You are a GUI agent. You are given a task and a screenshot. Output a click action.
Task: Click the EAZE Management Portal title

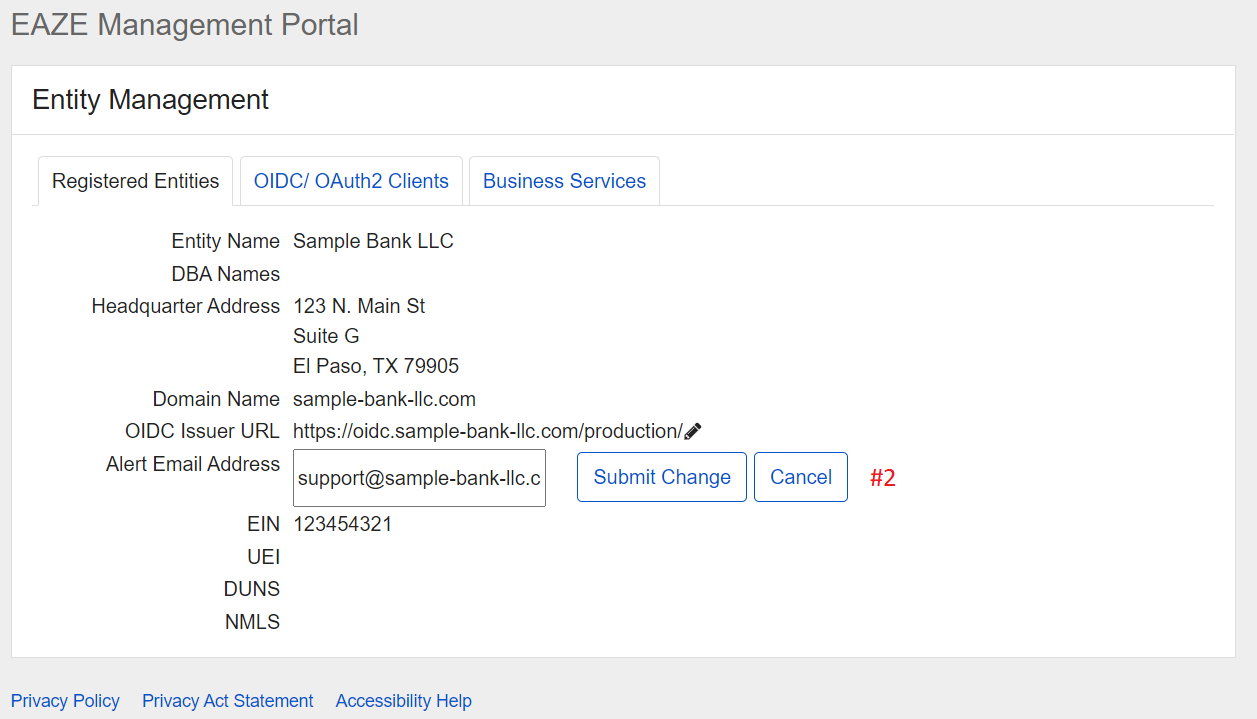(x=185, y=25)
